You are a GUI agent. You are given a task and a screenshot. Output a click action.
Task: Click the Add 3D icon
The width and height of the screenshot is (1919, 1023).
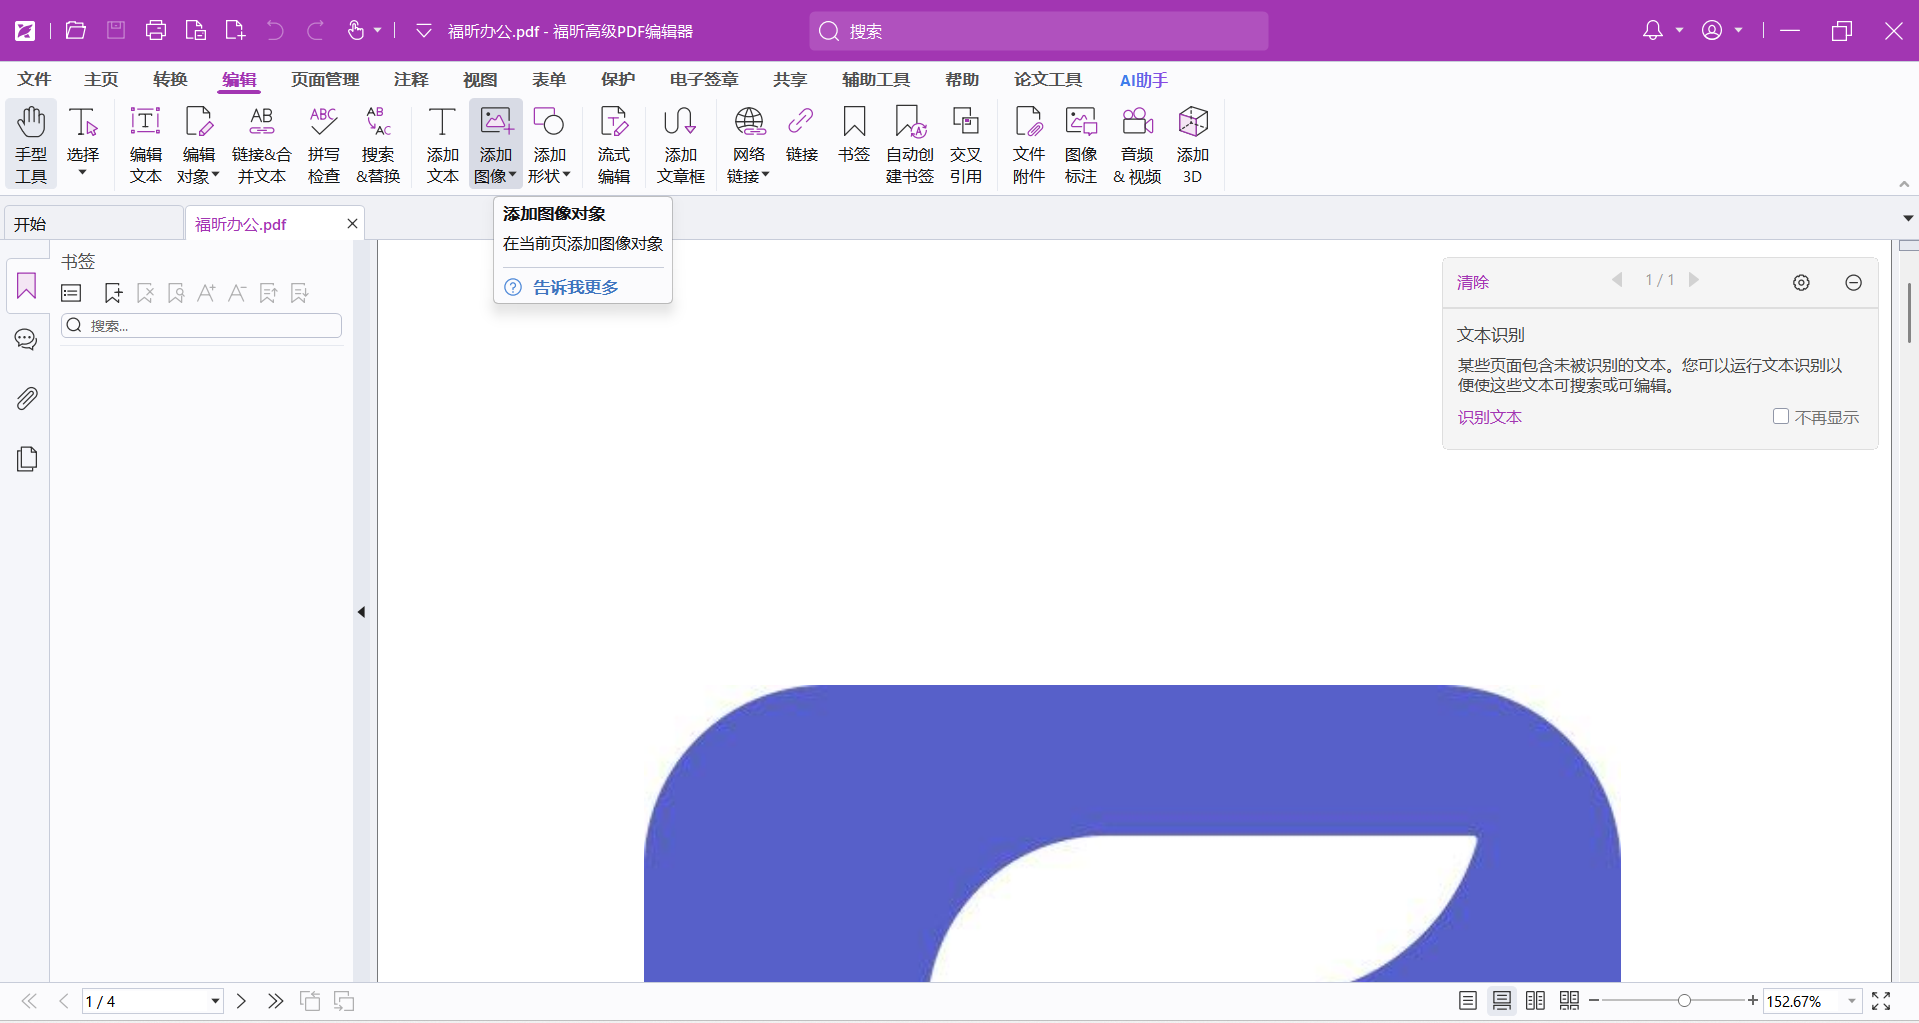pos(1192,145)
